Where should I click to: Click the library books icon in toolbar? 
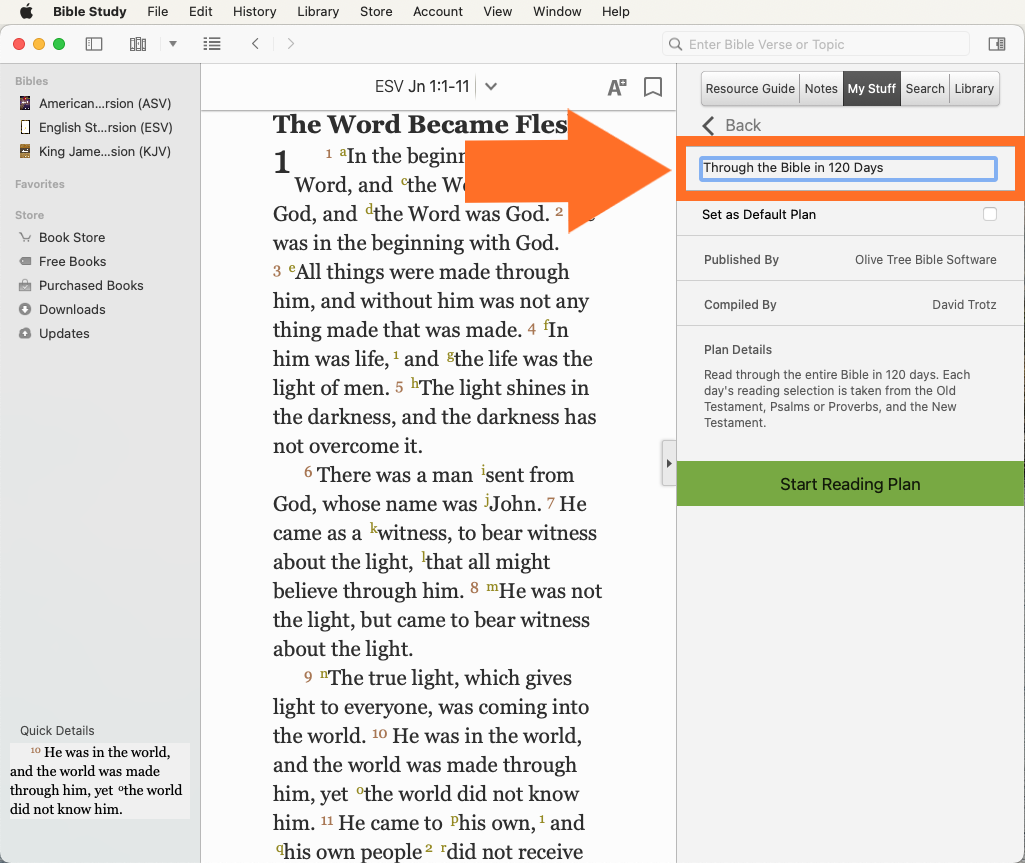(x=138, y=44)
